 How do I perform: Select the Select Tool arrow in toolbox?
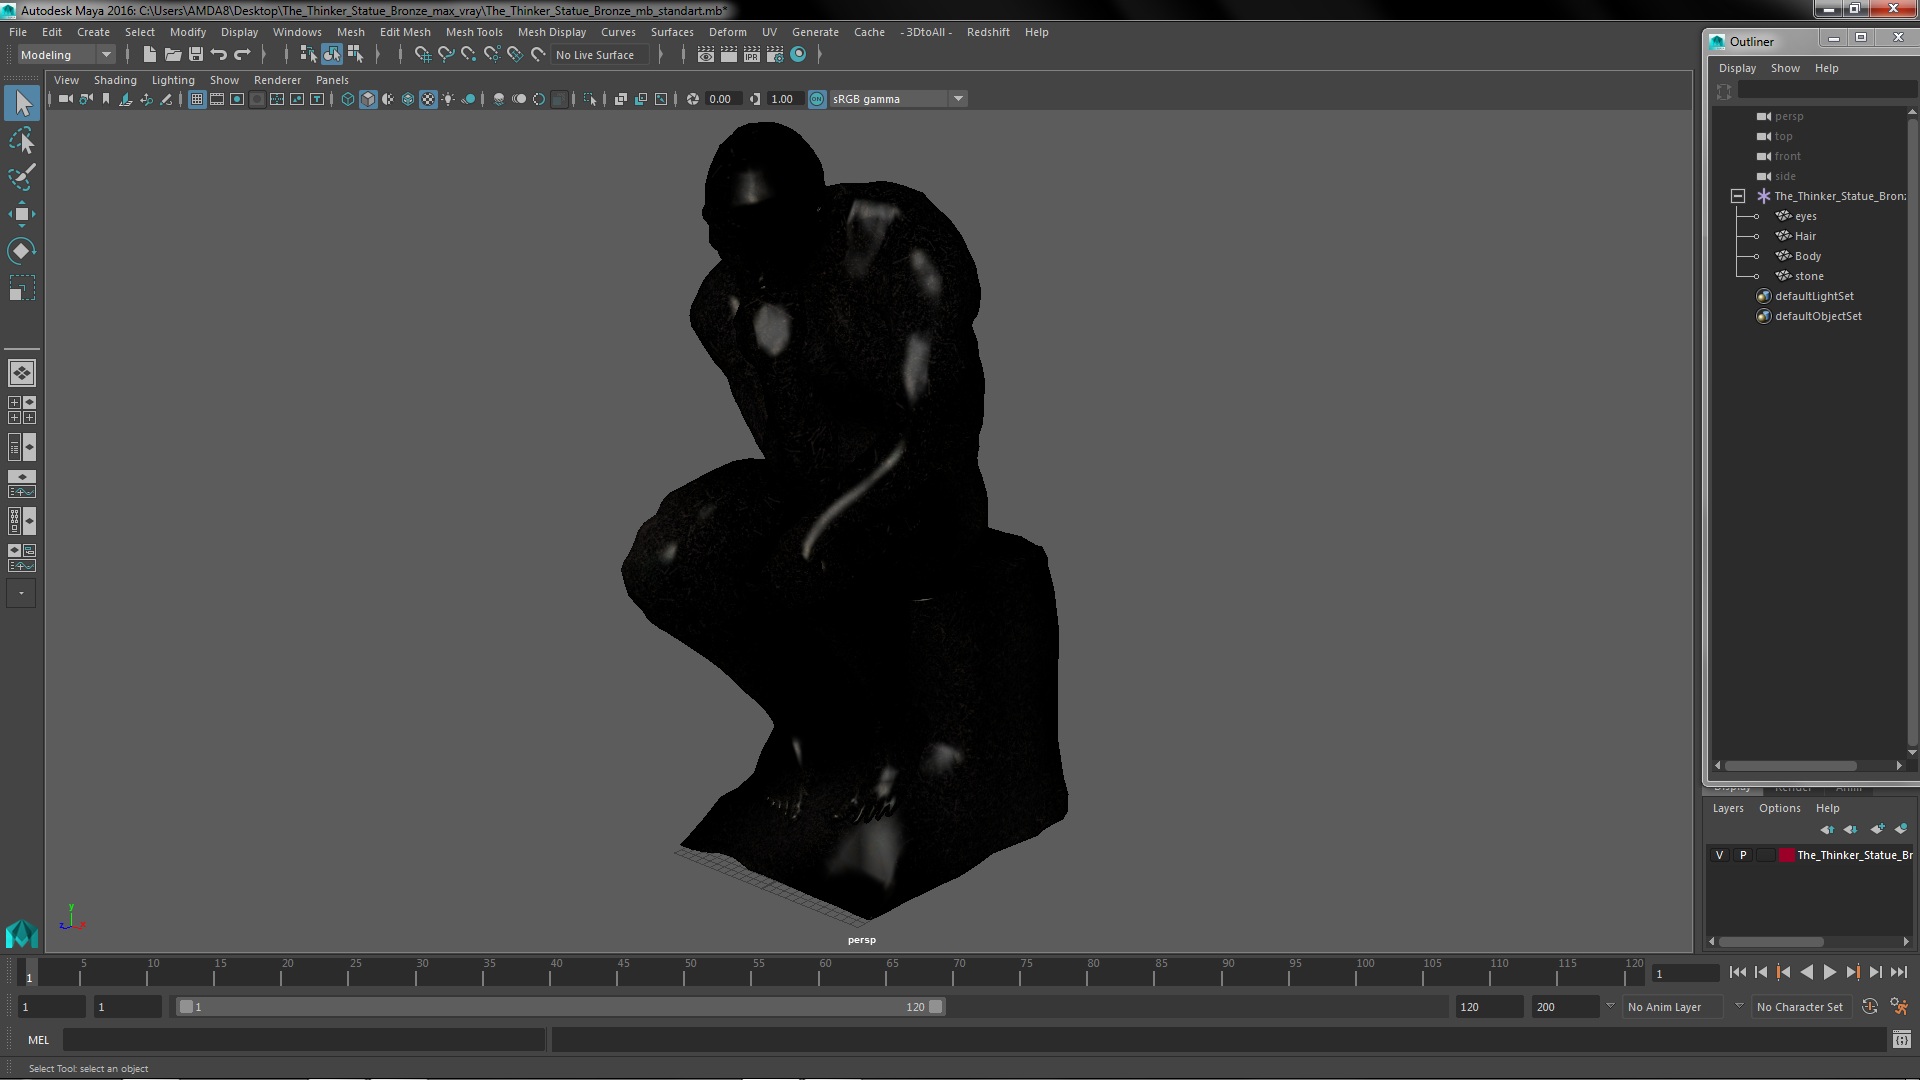[22, 103]
